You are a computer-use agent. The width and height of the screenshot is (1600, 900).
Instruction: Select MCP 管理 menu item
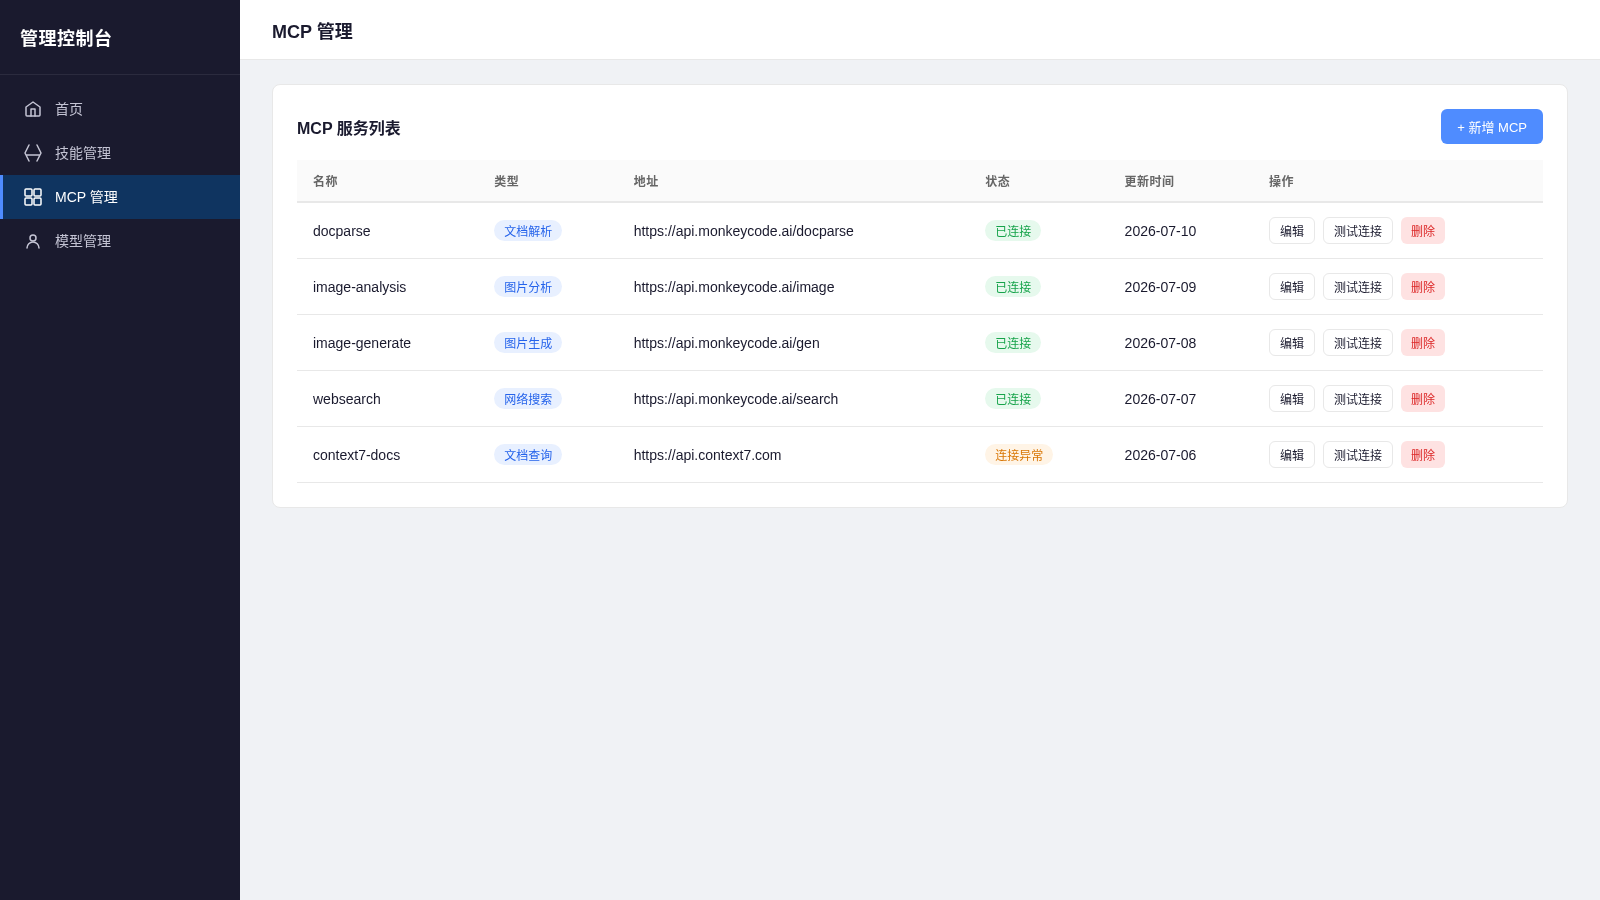tap(120, 197)
